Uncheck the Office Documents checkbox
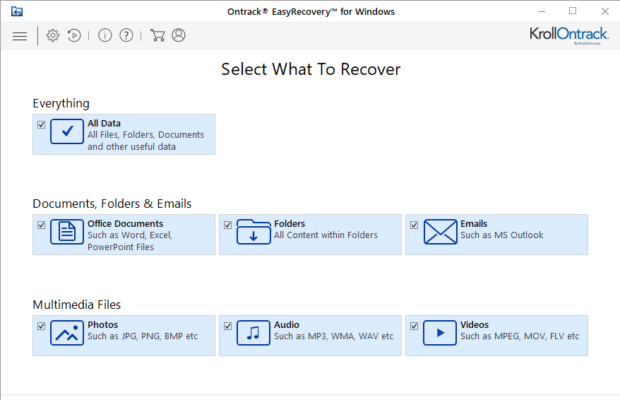Screen dimensions: 620x400 (x=41, y=225)
